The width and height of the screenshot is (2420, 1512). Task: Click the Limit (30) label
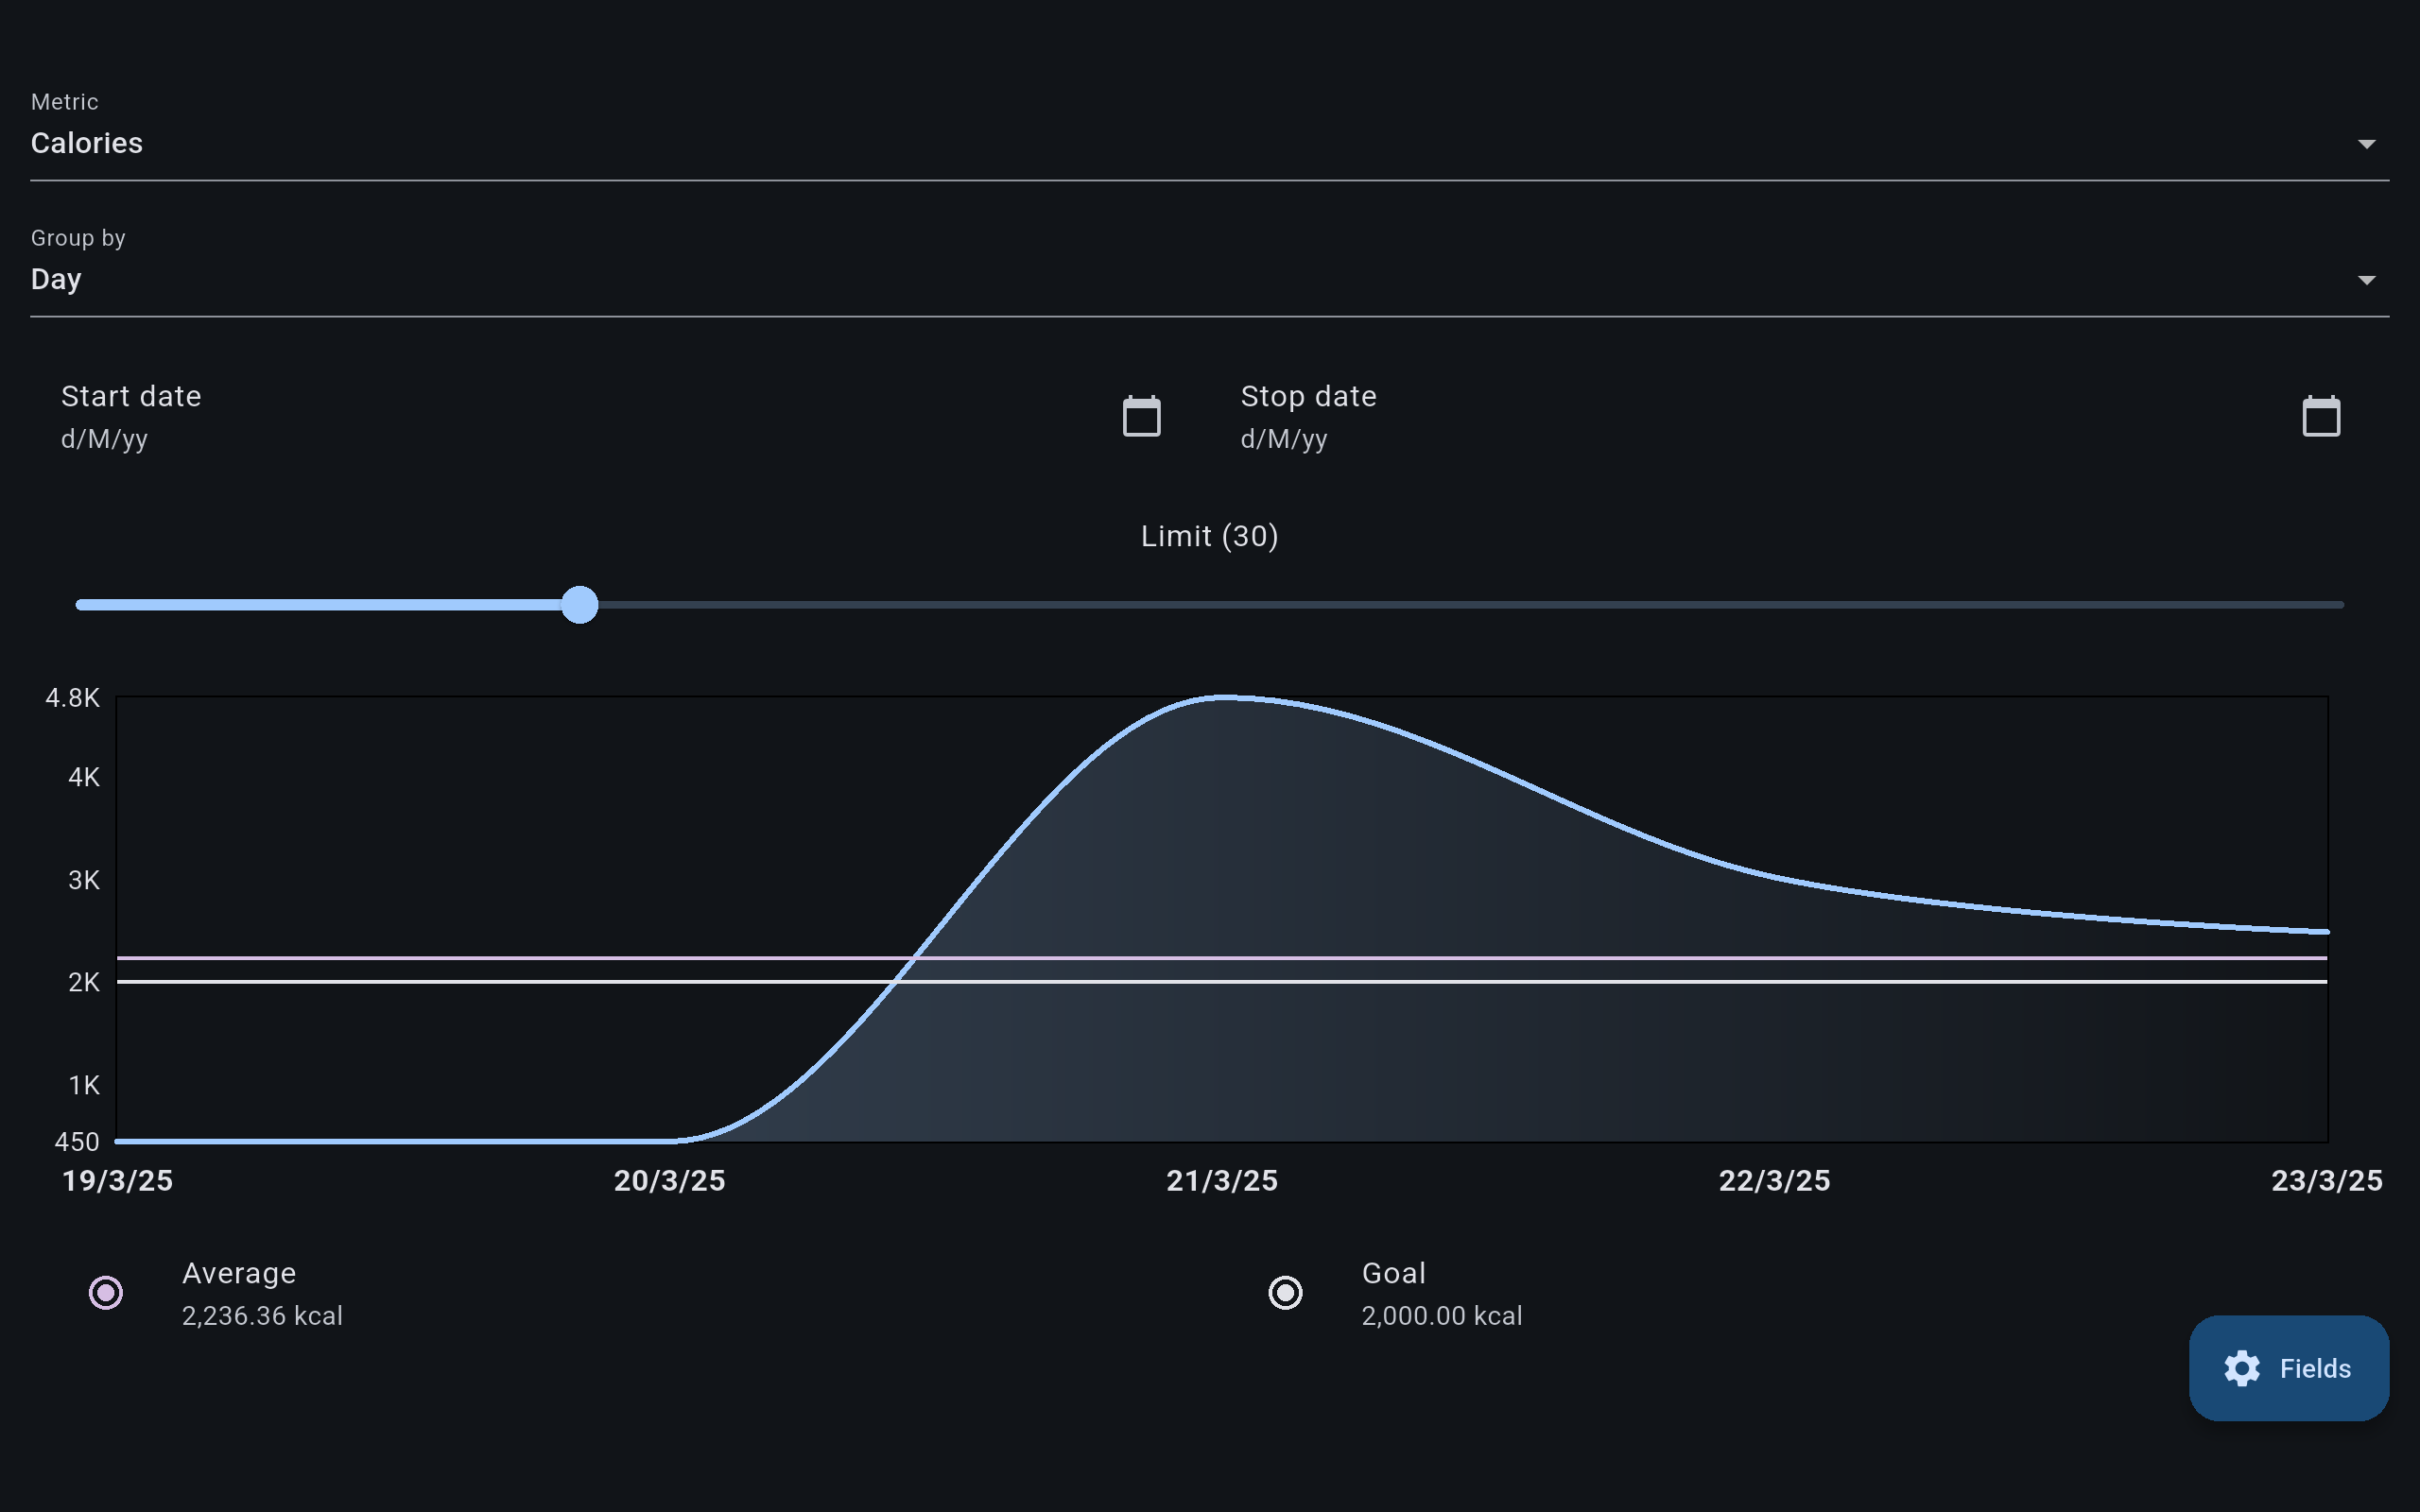(1210, 536)
